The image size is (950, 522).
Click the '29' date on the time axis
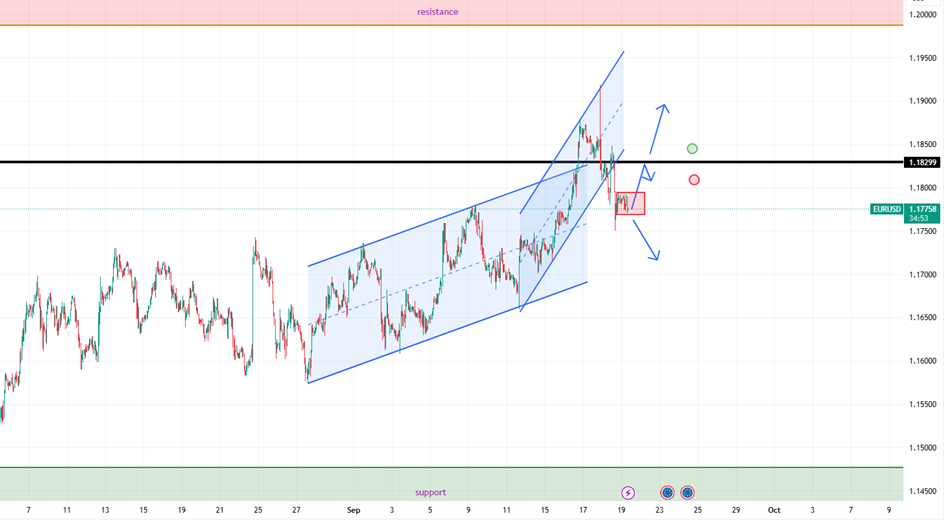[736, 510]
